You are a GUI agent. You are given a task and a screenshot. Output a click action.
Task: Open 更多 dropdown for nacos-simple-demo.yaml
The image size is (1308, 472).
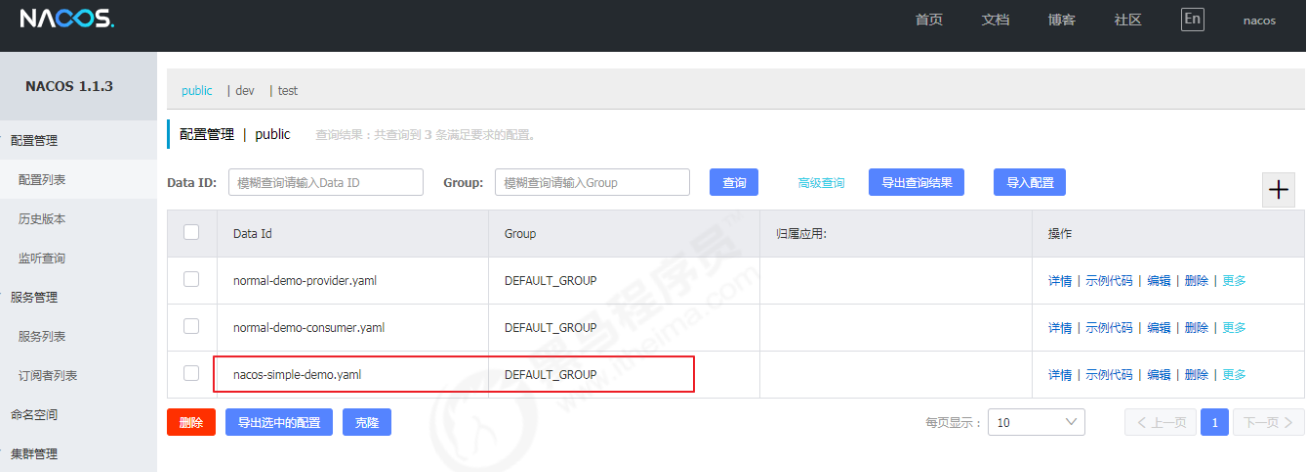[1234, 375]
